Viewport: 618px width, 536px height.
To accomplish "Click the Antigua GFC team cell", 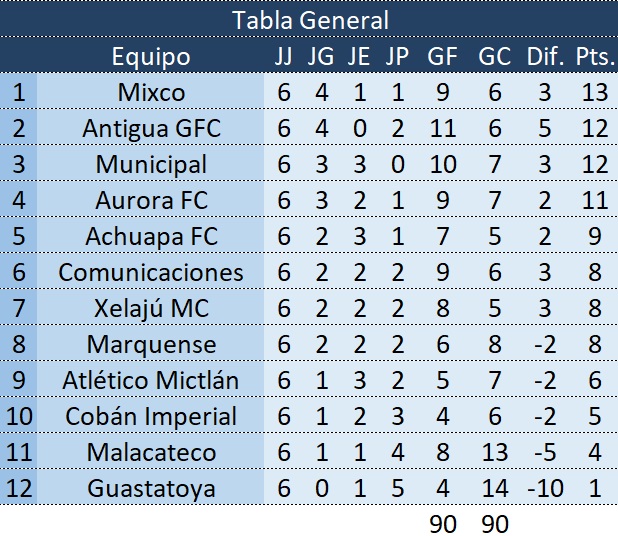I will (151, 128).
